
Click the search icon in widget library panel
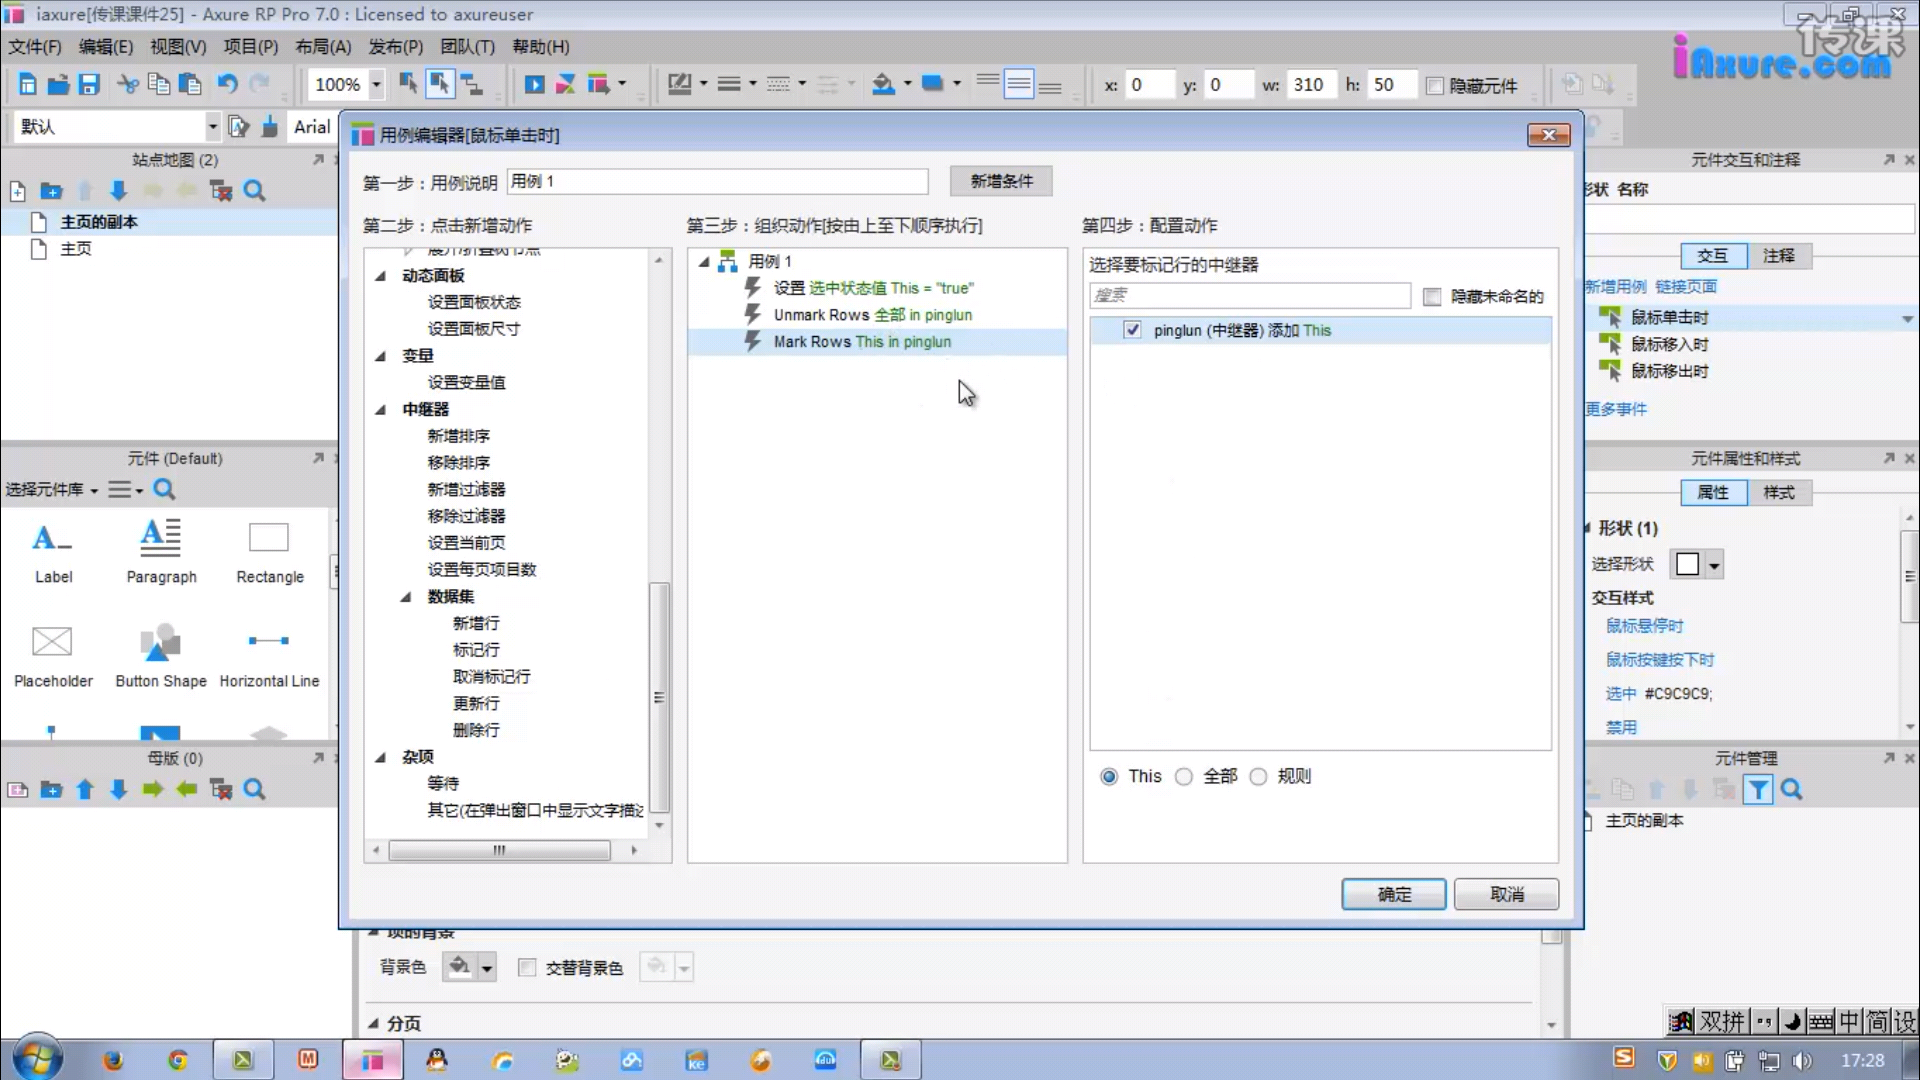click(164, 489)
